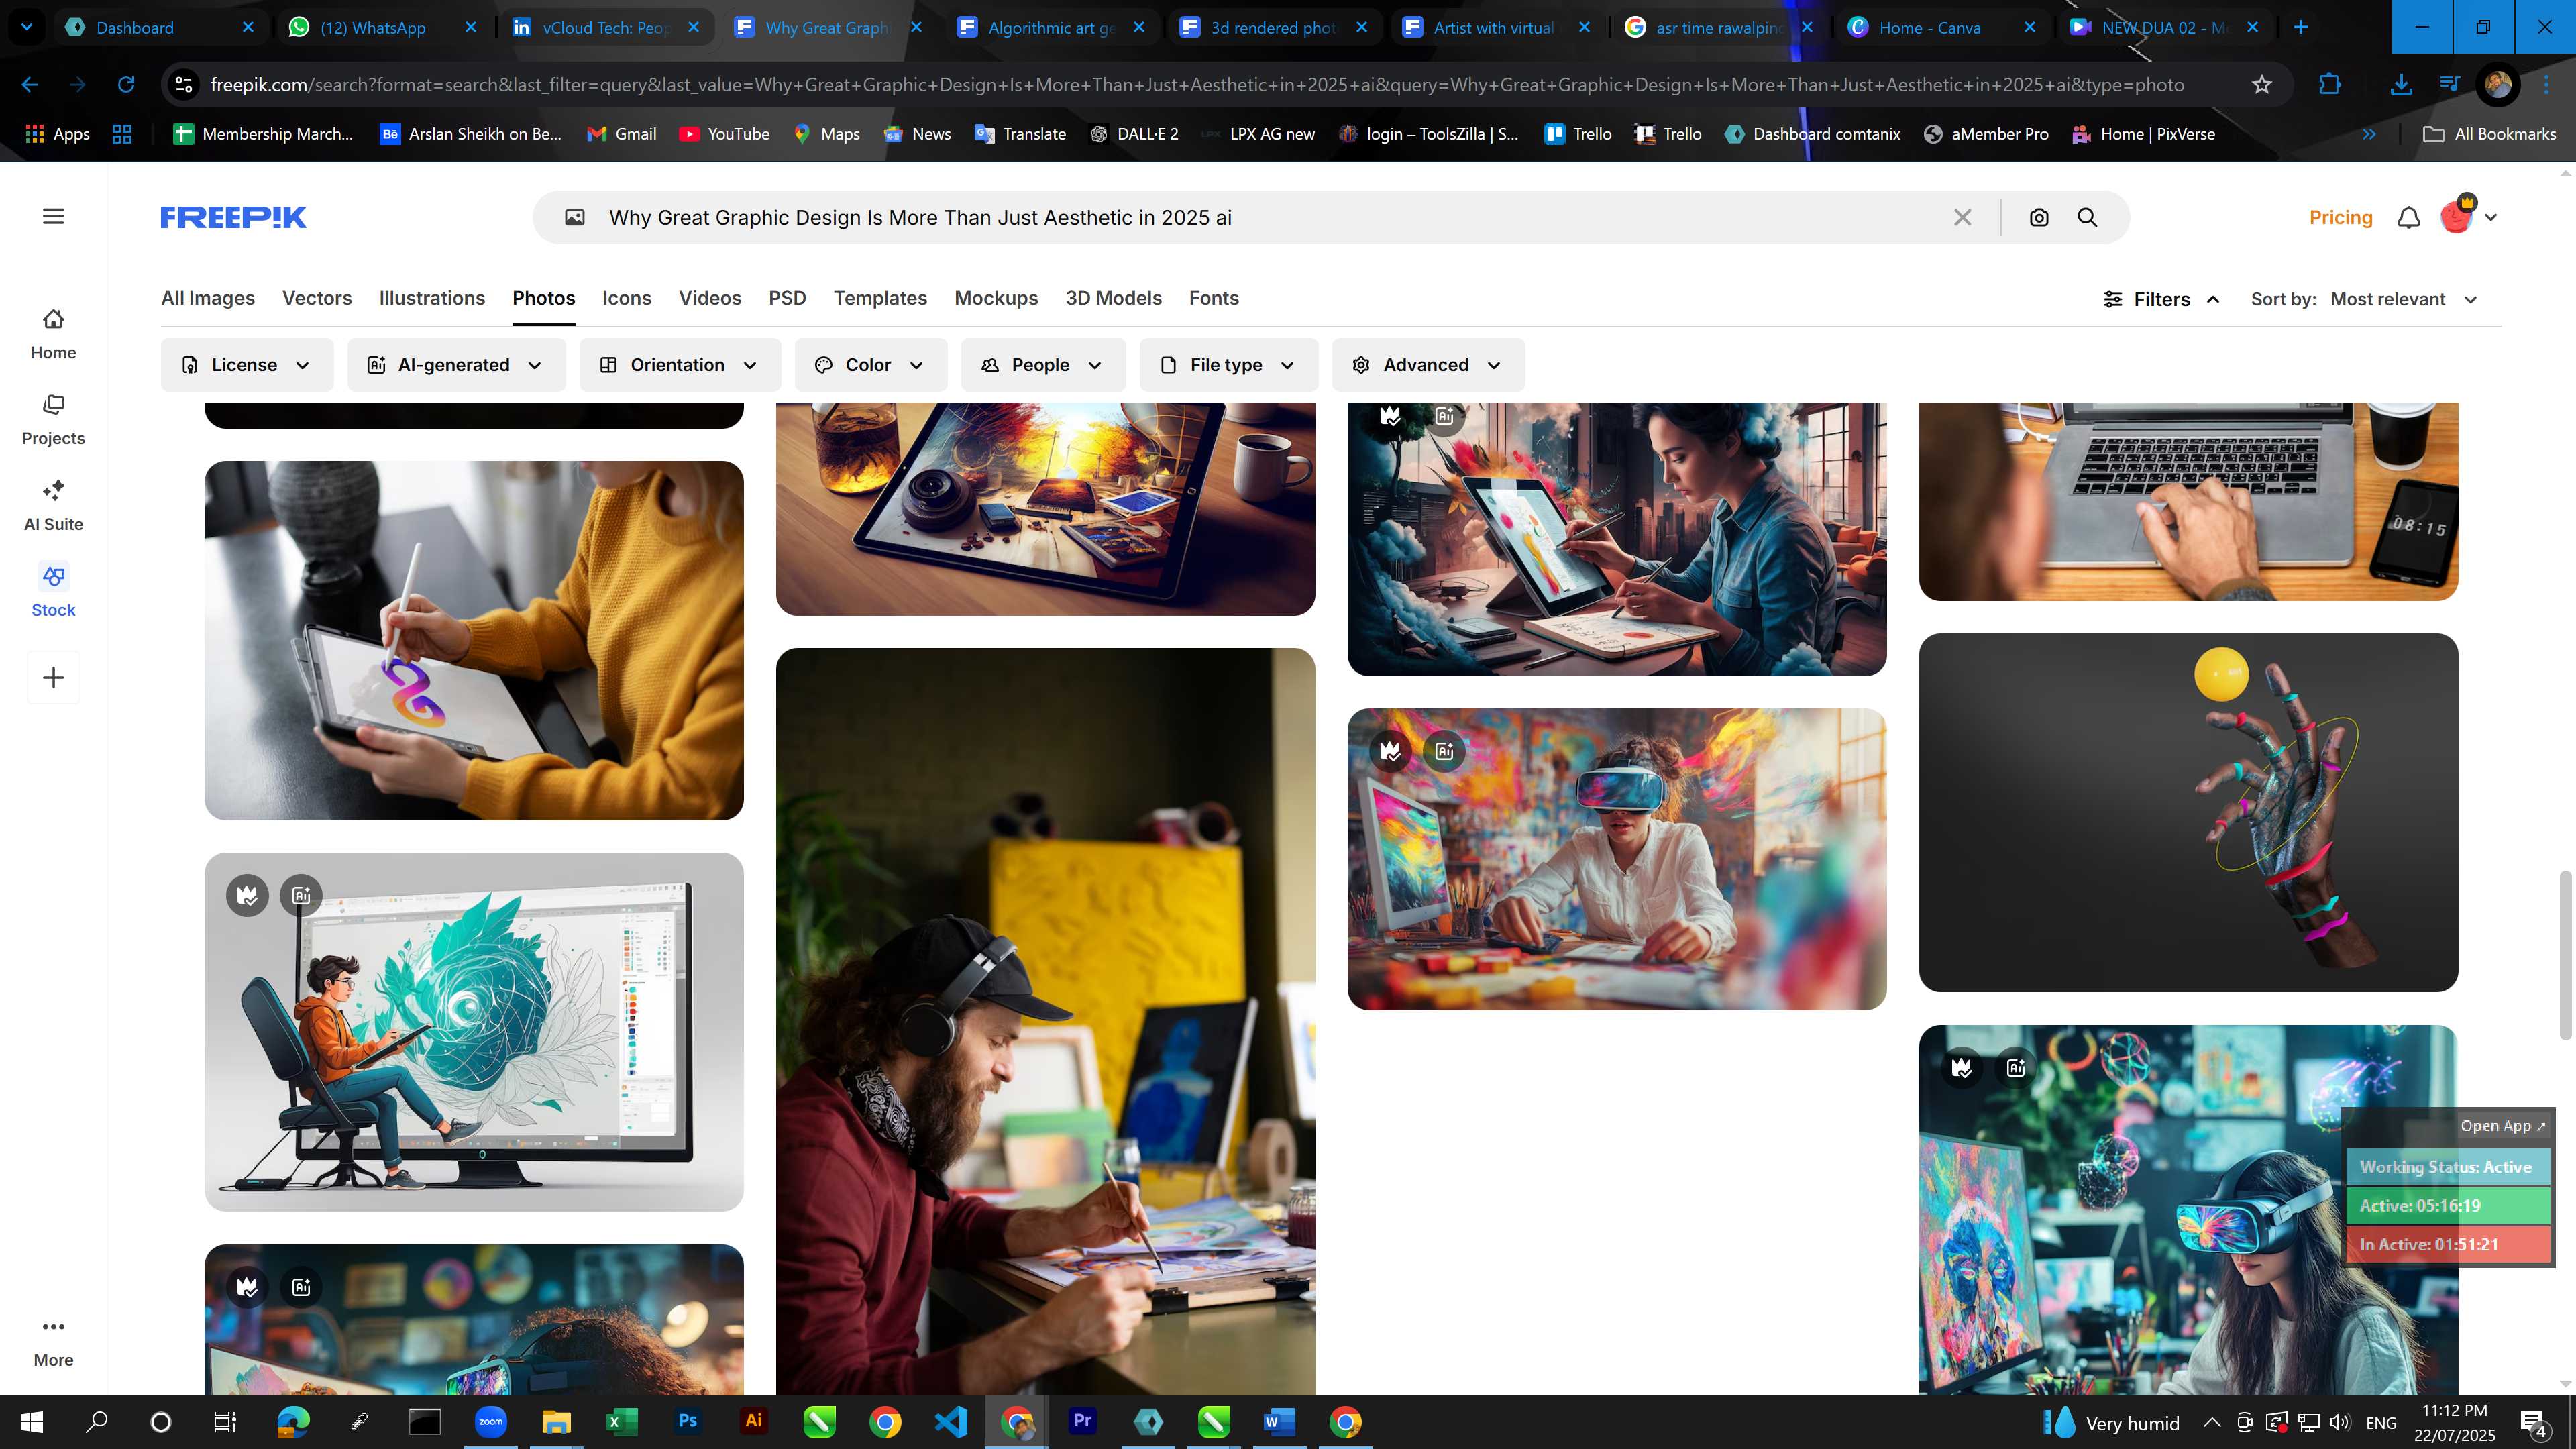Open More options in the sidebar
2576x1449 pixels.
[x=53, y=1342]
